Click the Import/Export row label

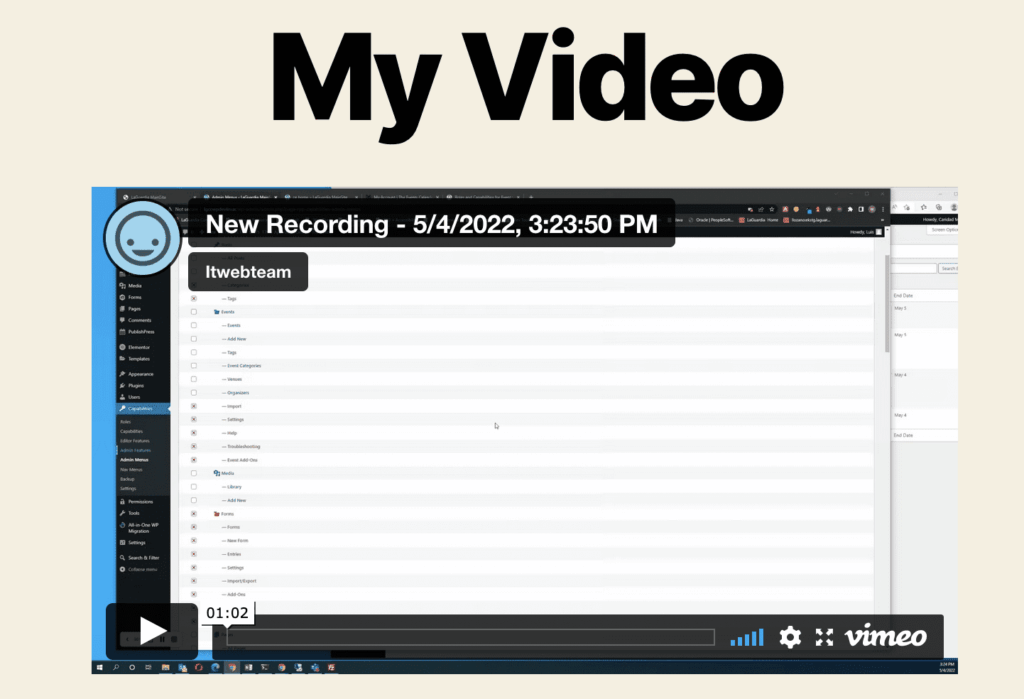(x=242, y=581)
